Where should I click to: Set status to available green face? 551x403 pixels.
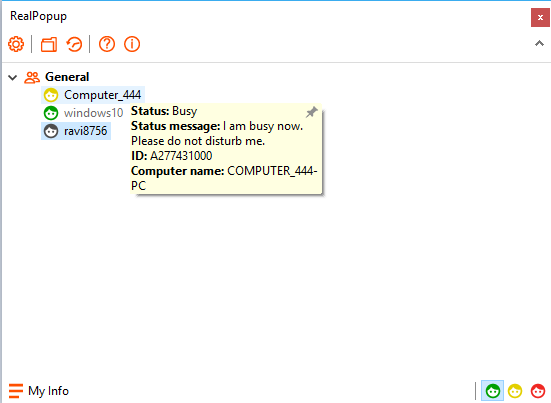click(492, 391)
